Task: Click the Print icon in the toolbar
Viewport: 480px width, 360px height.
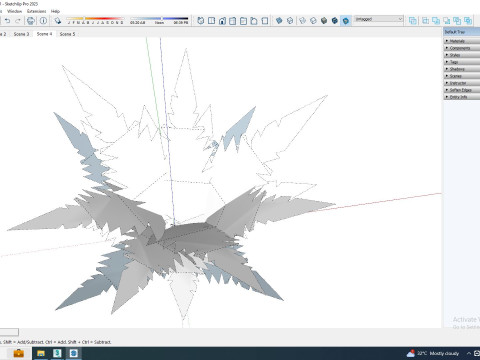Action: 31,21
